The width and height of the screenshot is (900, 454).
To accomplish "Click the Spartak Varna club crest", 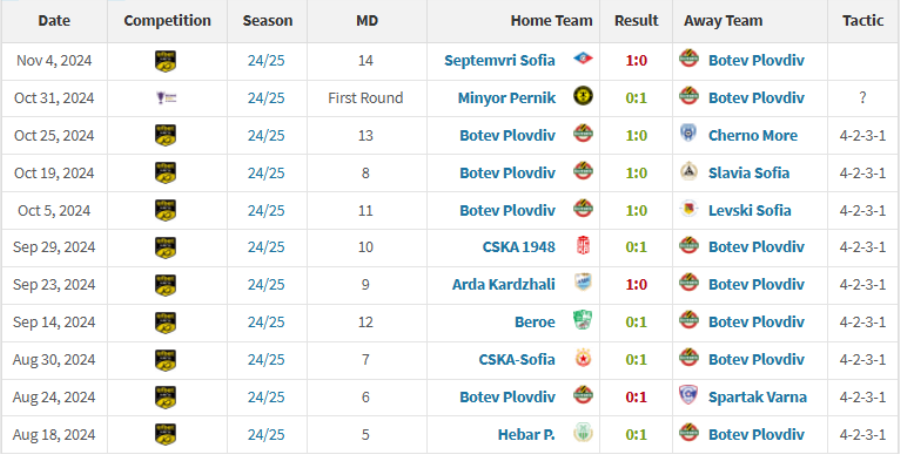I will 688,395.
